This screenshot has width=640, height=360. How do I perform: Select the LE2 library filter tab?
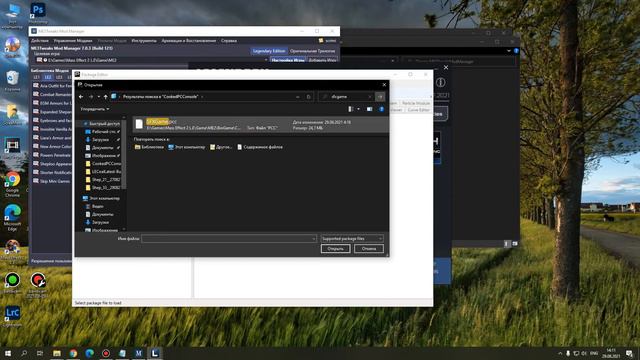click(x=48, y=77)
